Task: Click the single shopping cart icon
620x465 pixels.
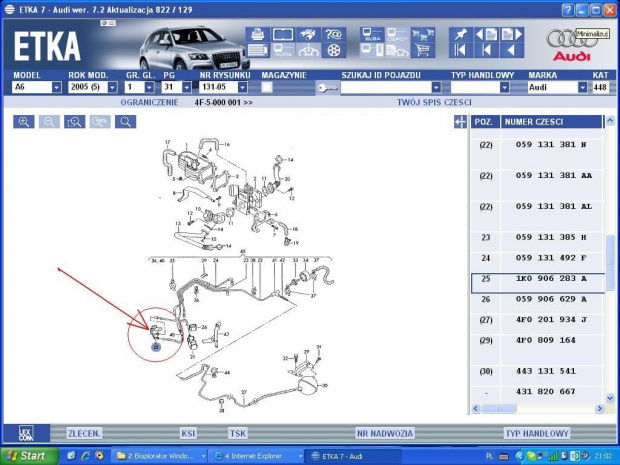Action: point(423,50)
